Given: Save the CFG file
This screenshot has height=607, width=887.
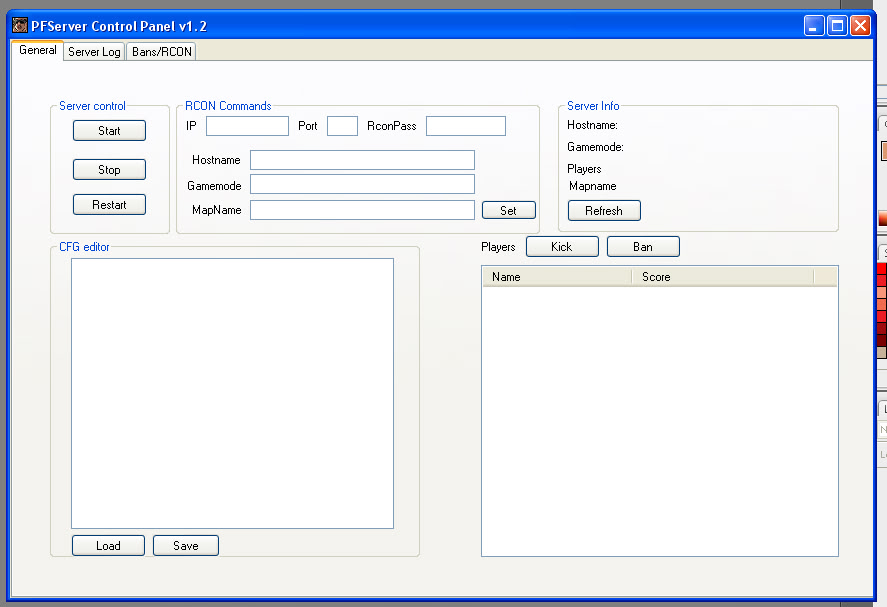Looking at the screenshot, I should click(186, 545).
